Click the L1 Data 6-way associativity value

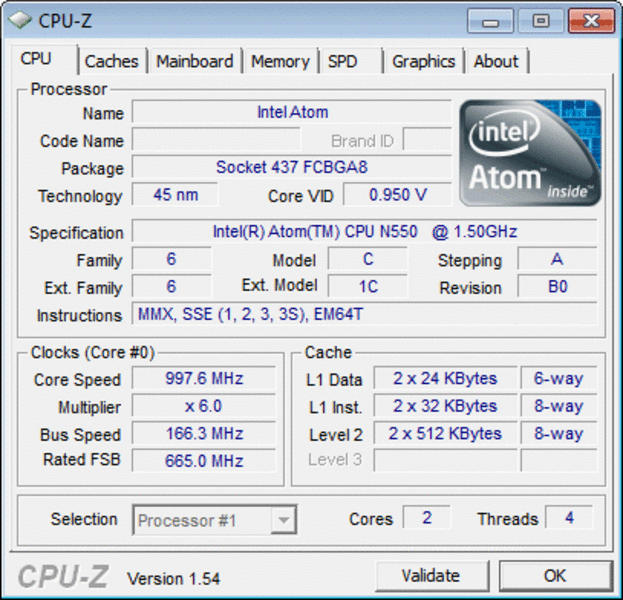(x=559, y=378)
